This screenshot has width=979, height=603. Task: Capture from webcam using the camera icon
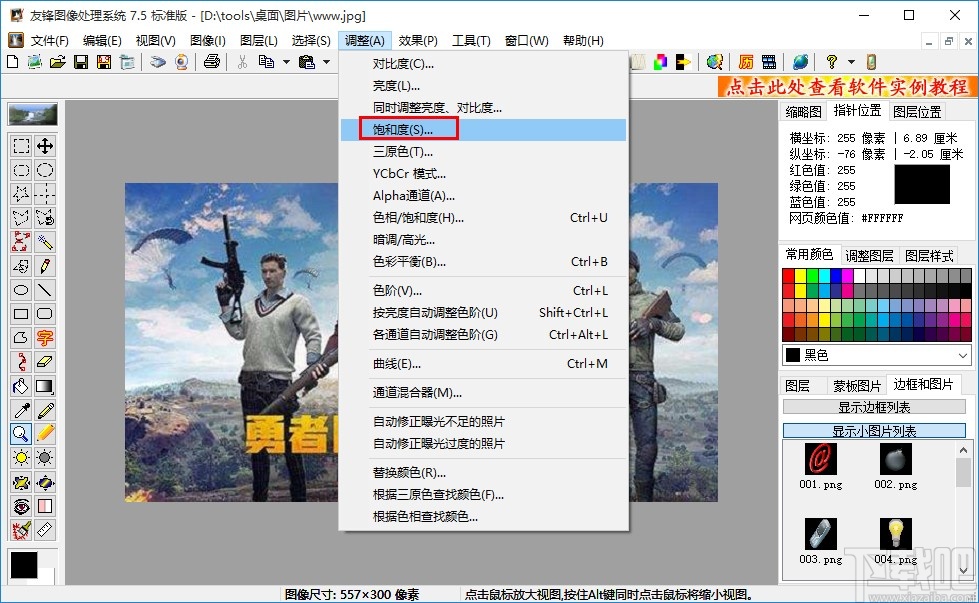182,62
